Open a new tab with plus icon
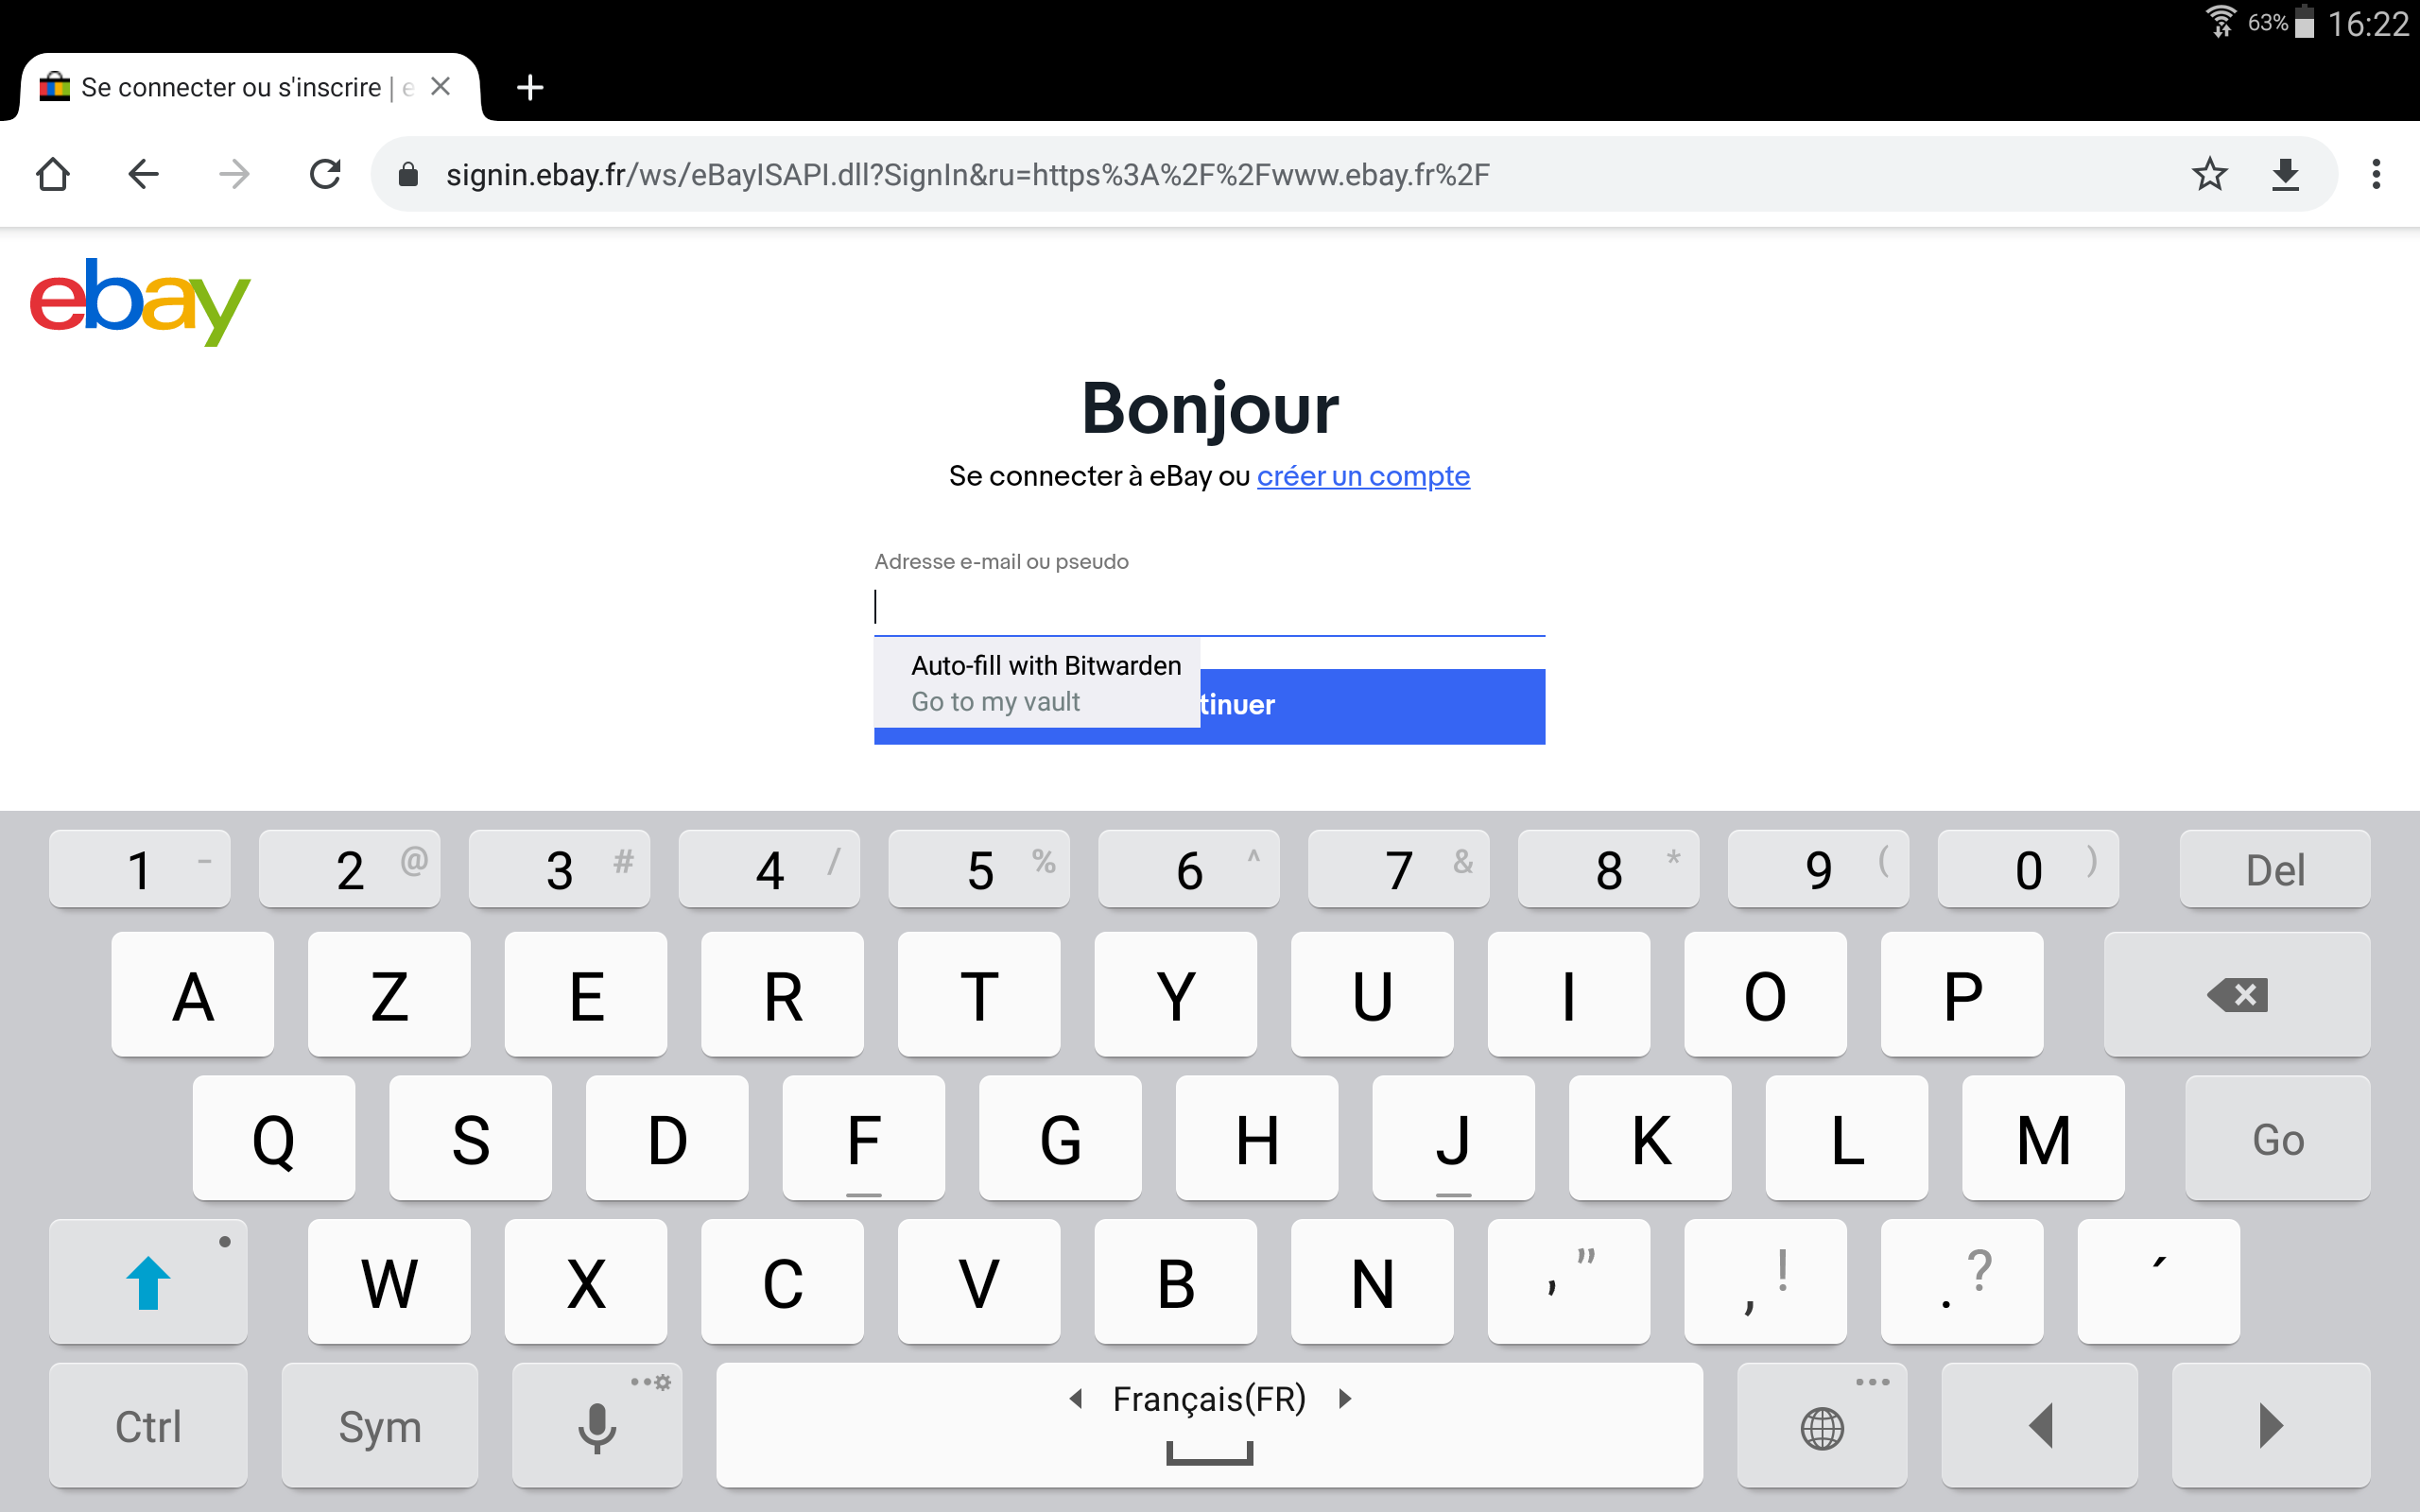The image size is (2420, 1512). (x=530, y=88)
